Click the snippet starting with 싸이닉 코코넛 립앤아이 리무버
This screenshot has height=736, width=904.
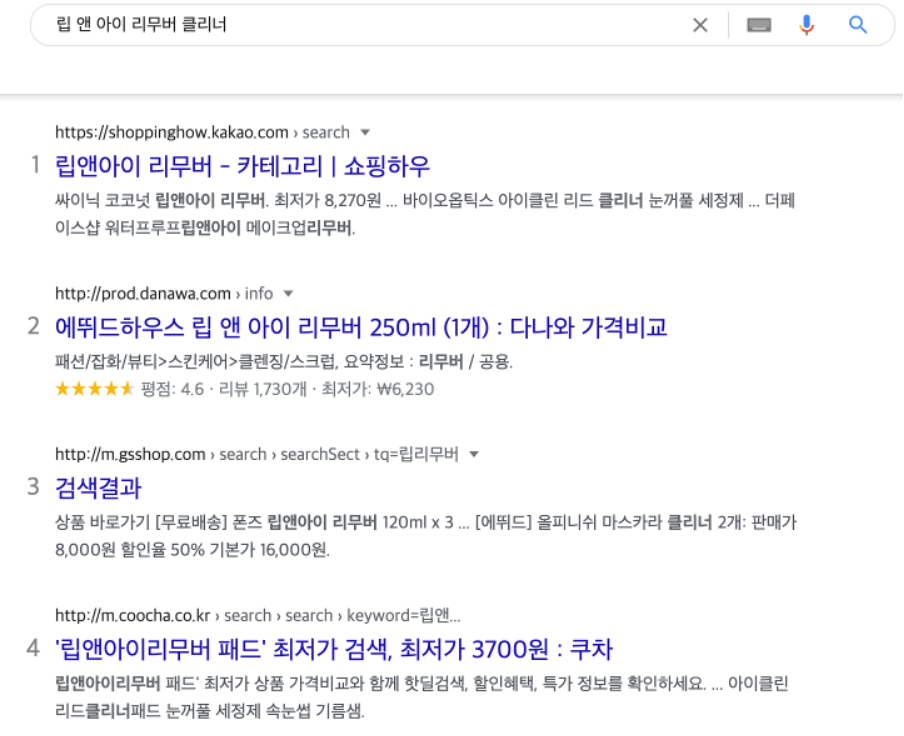[425, 214]
